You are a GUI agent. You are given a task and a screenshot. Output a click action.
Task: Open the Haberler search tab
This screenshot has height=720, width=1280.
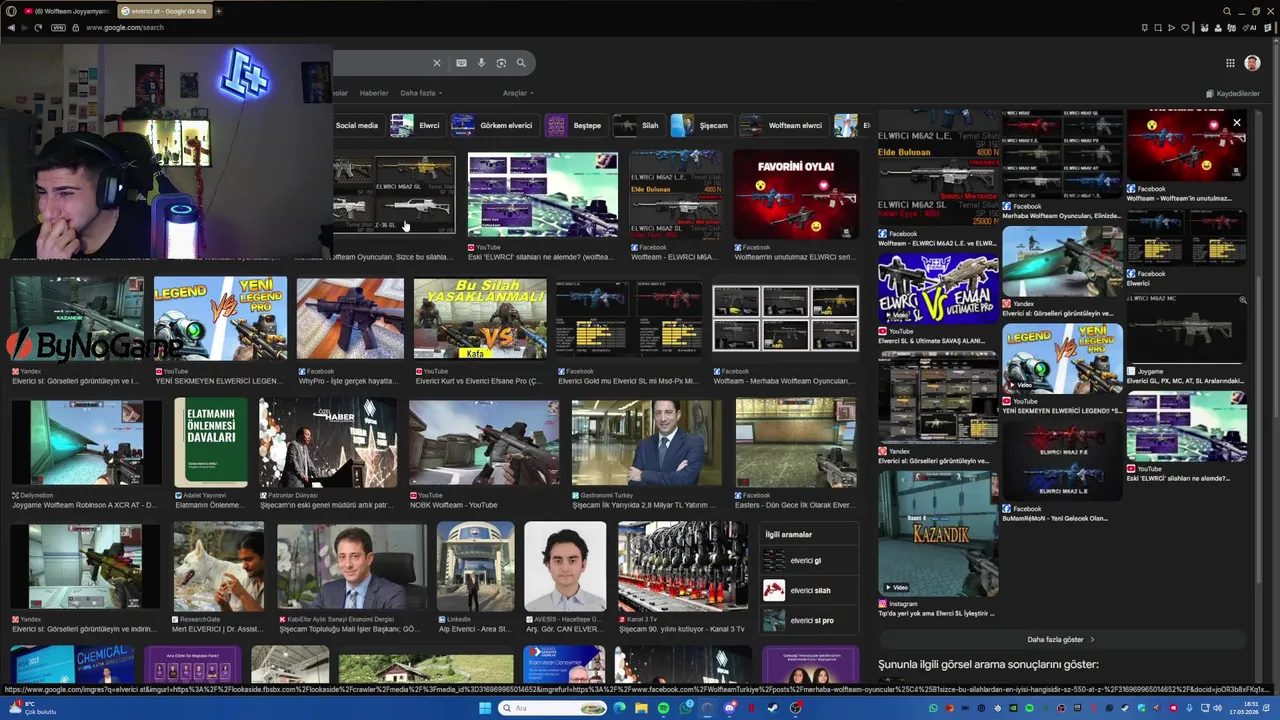coord(374,93)
